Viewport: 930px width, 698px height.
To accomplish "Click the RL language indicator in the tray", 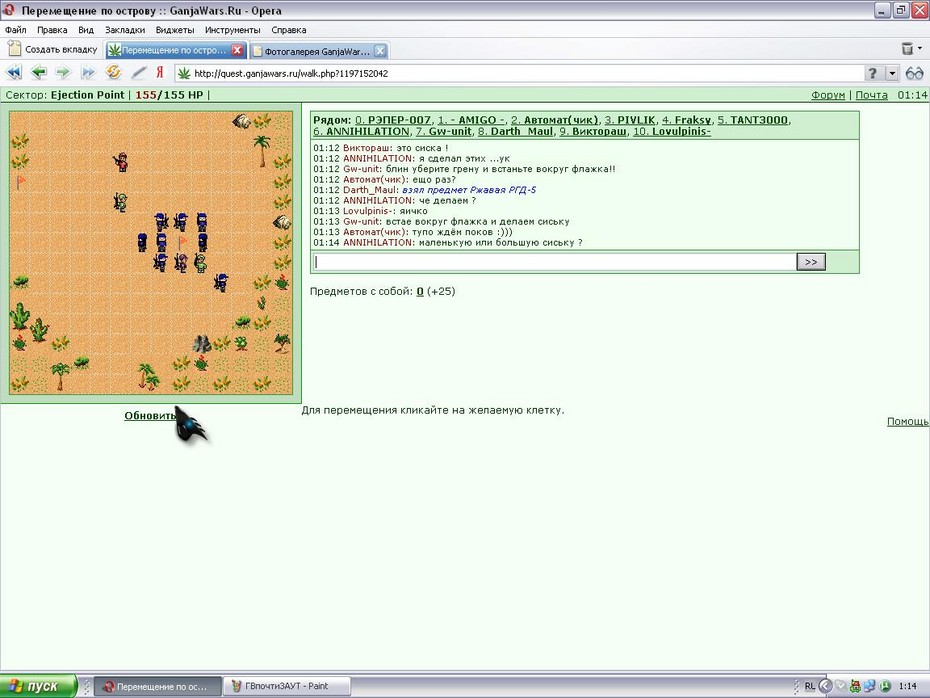I will point(810,686).
